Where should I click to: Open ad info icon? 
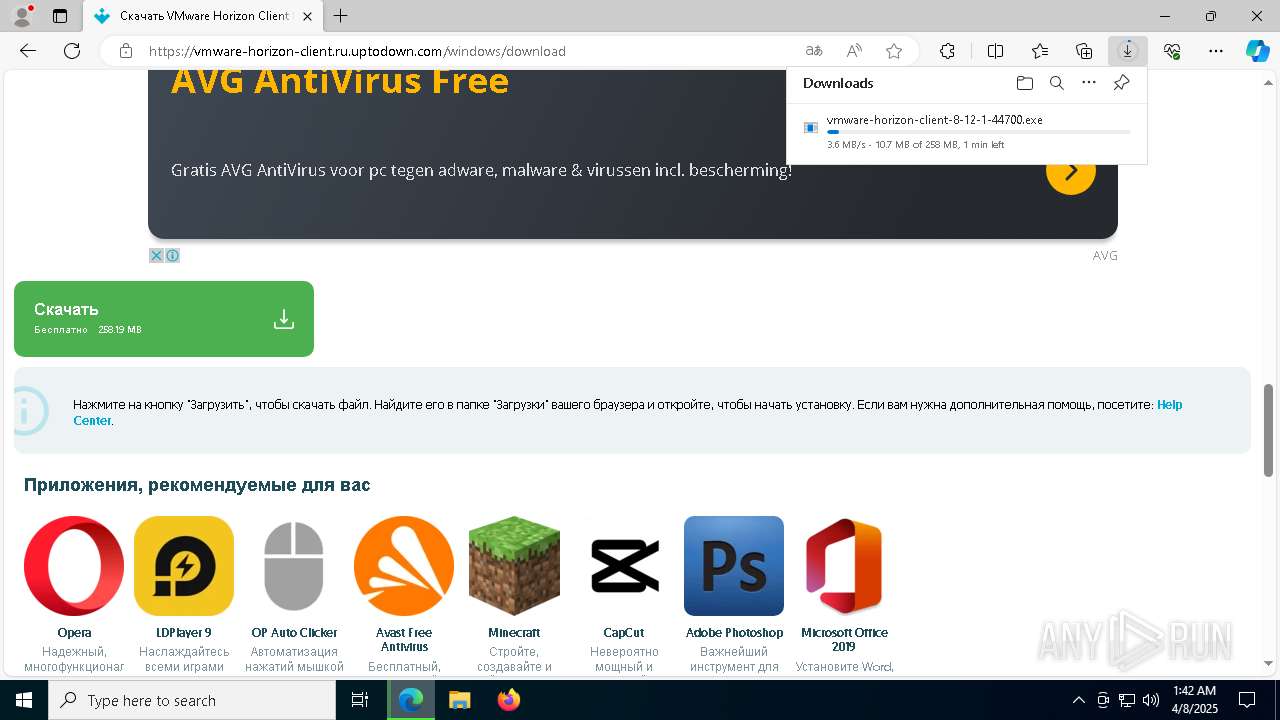[172, 256]
